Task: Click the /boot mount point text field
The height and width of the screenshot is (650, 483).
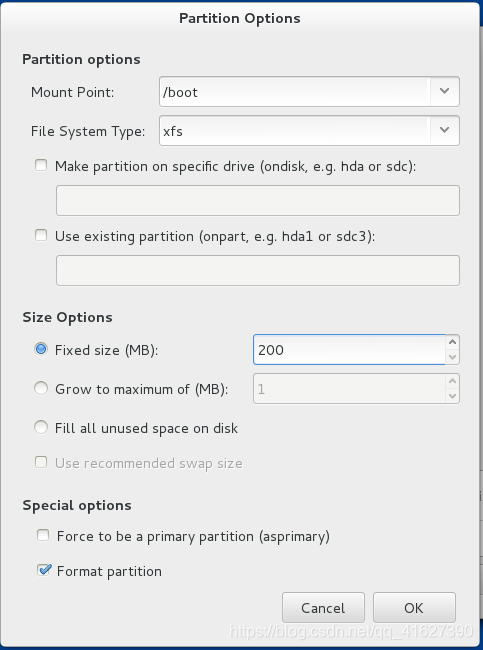Action: coord(295,92)
